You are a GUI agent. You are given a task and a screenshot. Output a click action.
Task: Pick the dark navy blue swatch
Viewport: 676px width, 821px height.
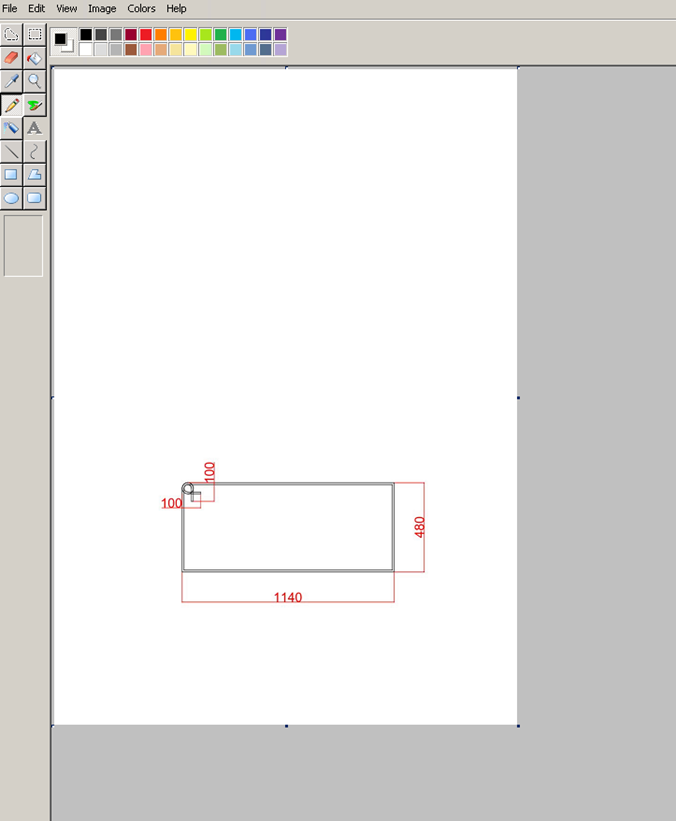265,35
